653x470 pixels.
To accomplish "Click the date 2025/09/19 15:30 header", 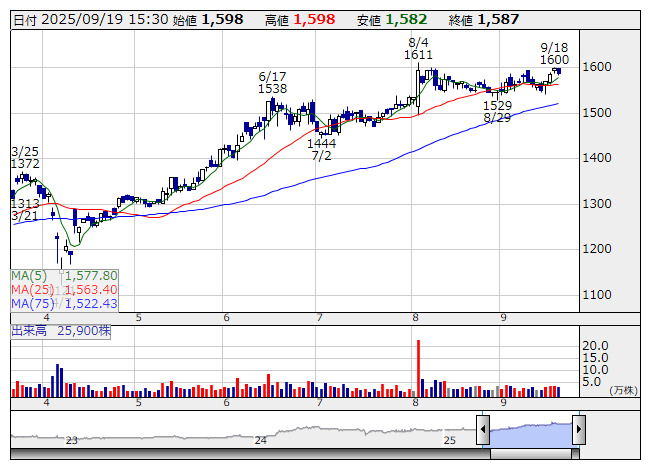I will (91, 20).
